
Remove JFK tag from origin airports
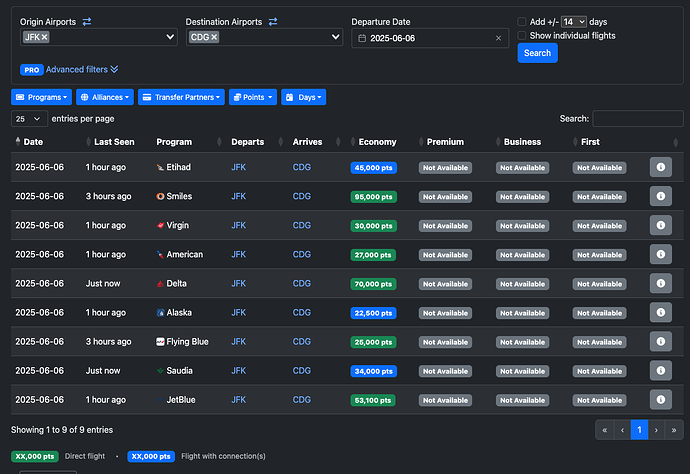tap(44, 37)
